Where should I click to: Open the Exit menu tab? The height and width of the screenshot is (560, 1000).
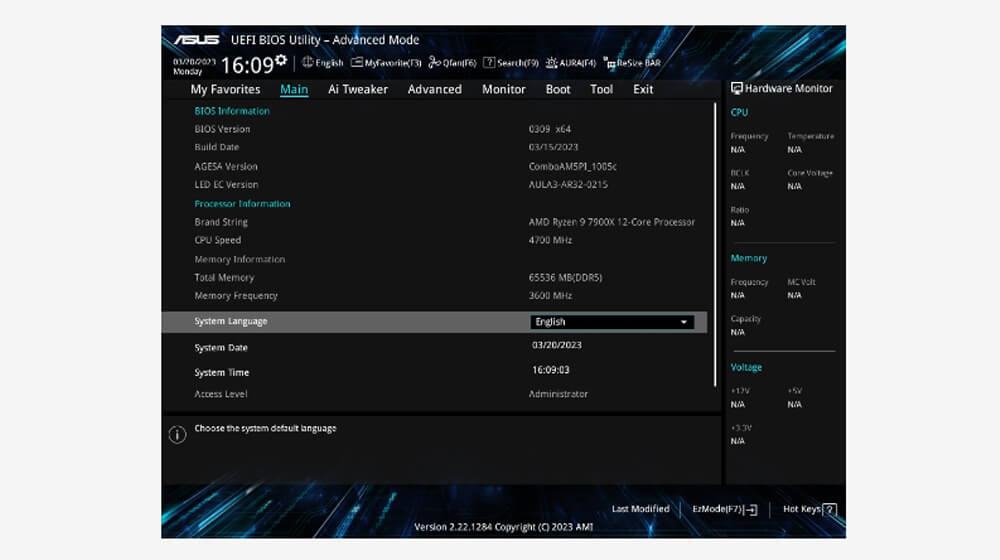[643, 89]
